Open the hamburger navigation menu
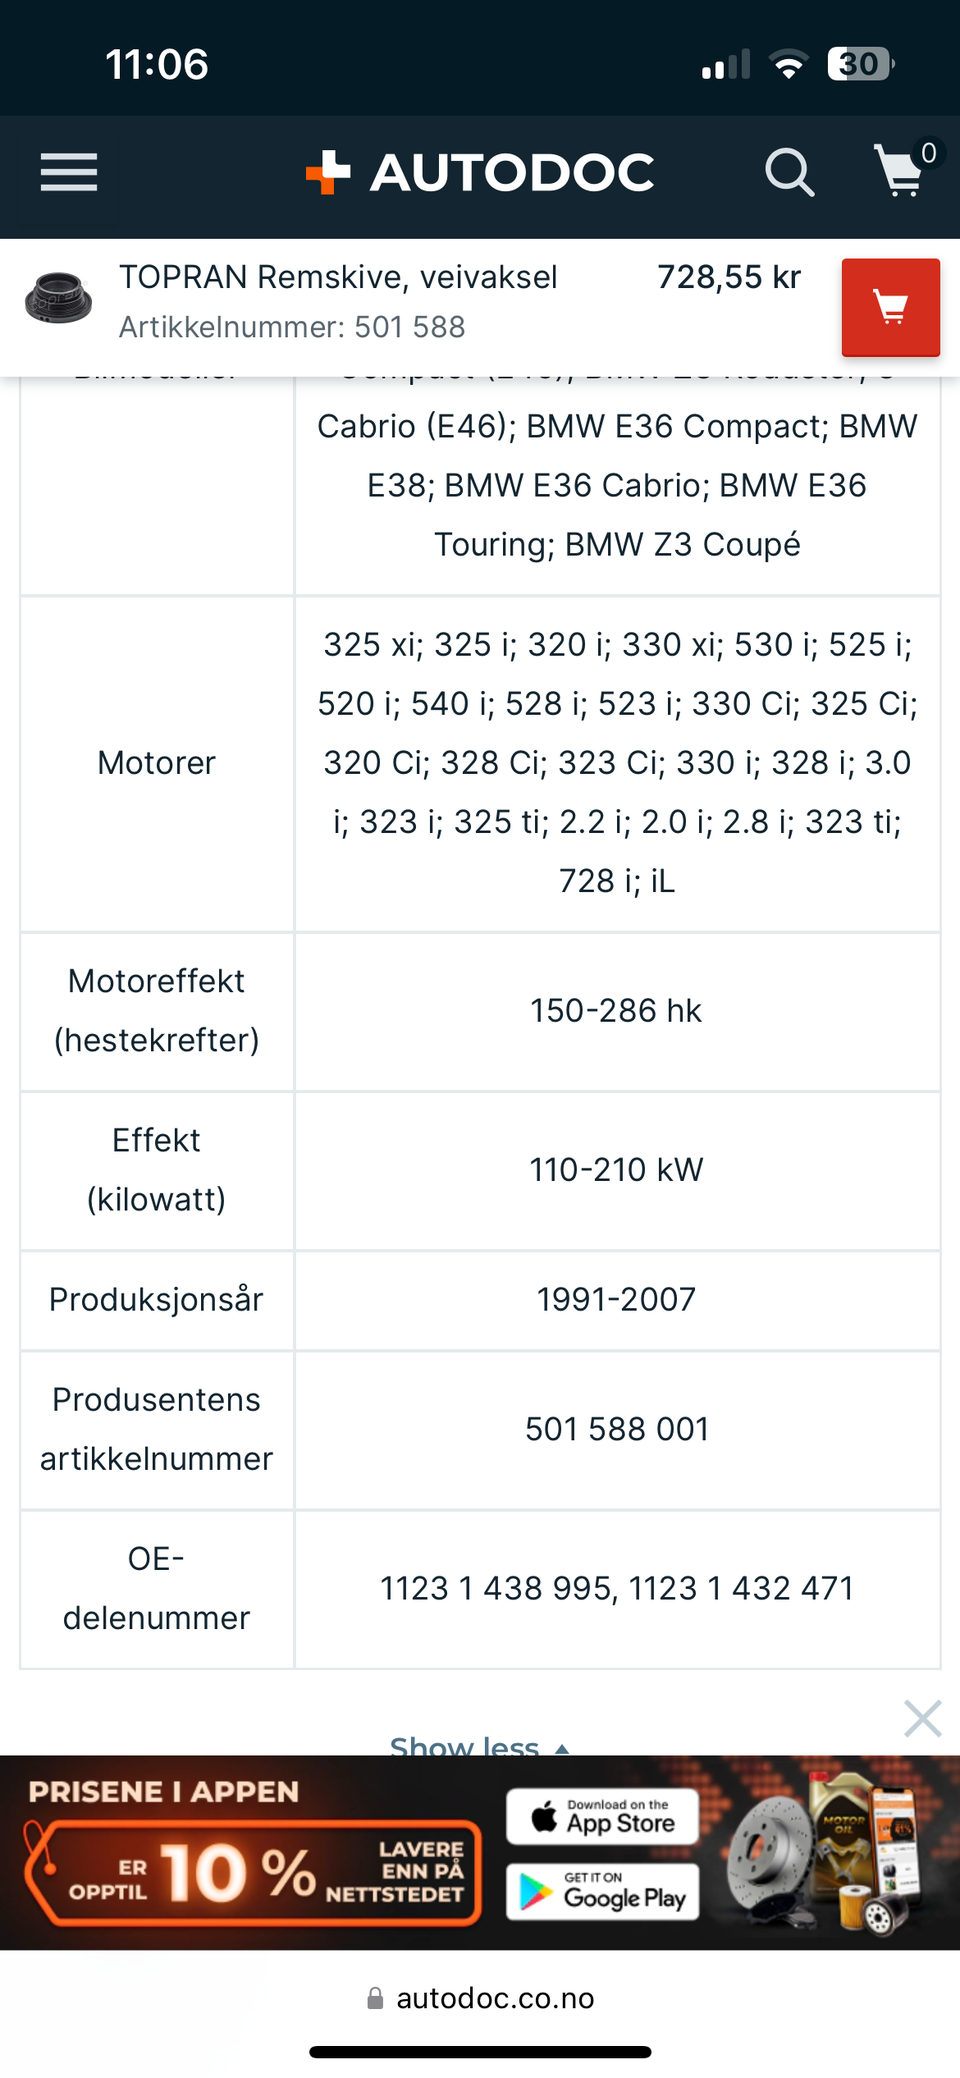The width and height of the screenshot is (960, 2078). coord(69,172)
